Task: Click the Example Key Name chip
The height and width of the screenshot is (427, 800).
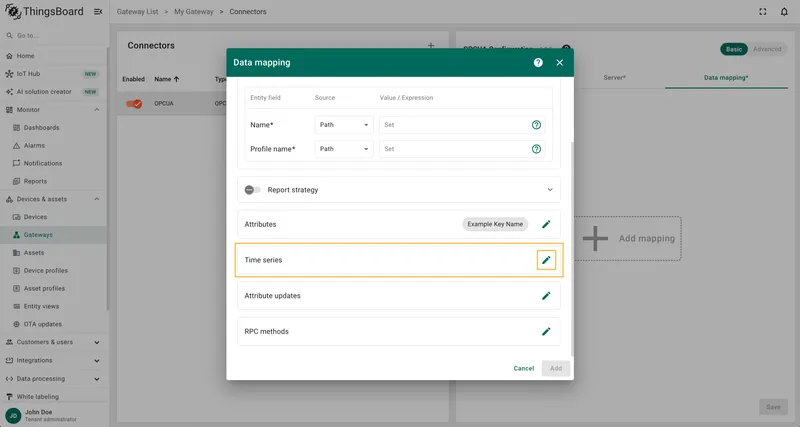Action: (495, 224)
